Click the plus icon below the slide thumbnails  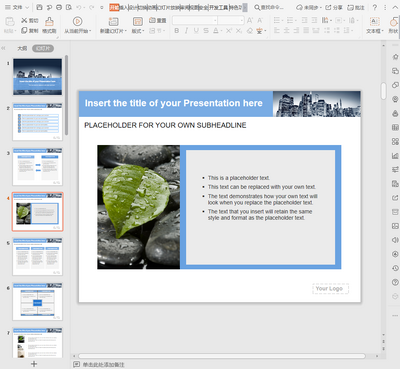(x=34, y=364)
